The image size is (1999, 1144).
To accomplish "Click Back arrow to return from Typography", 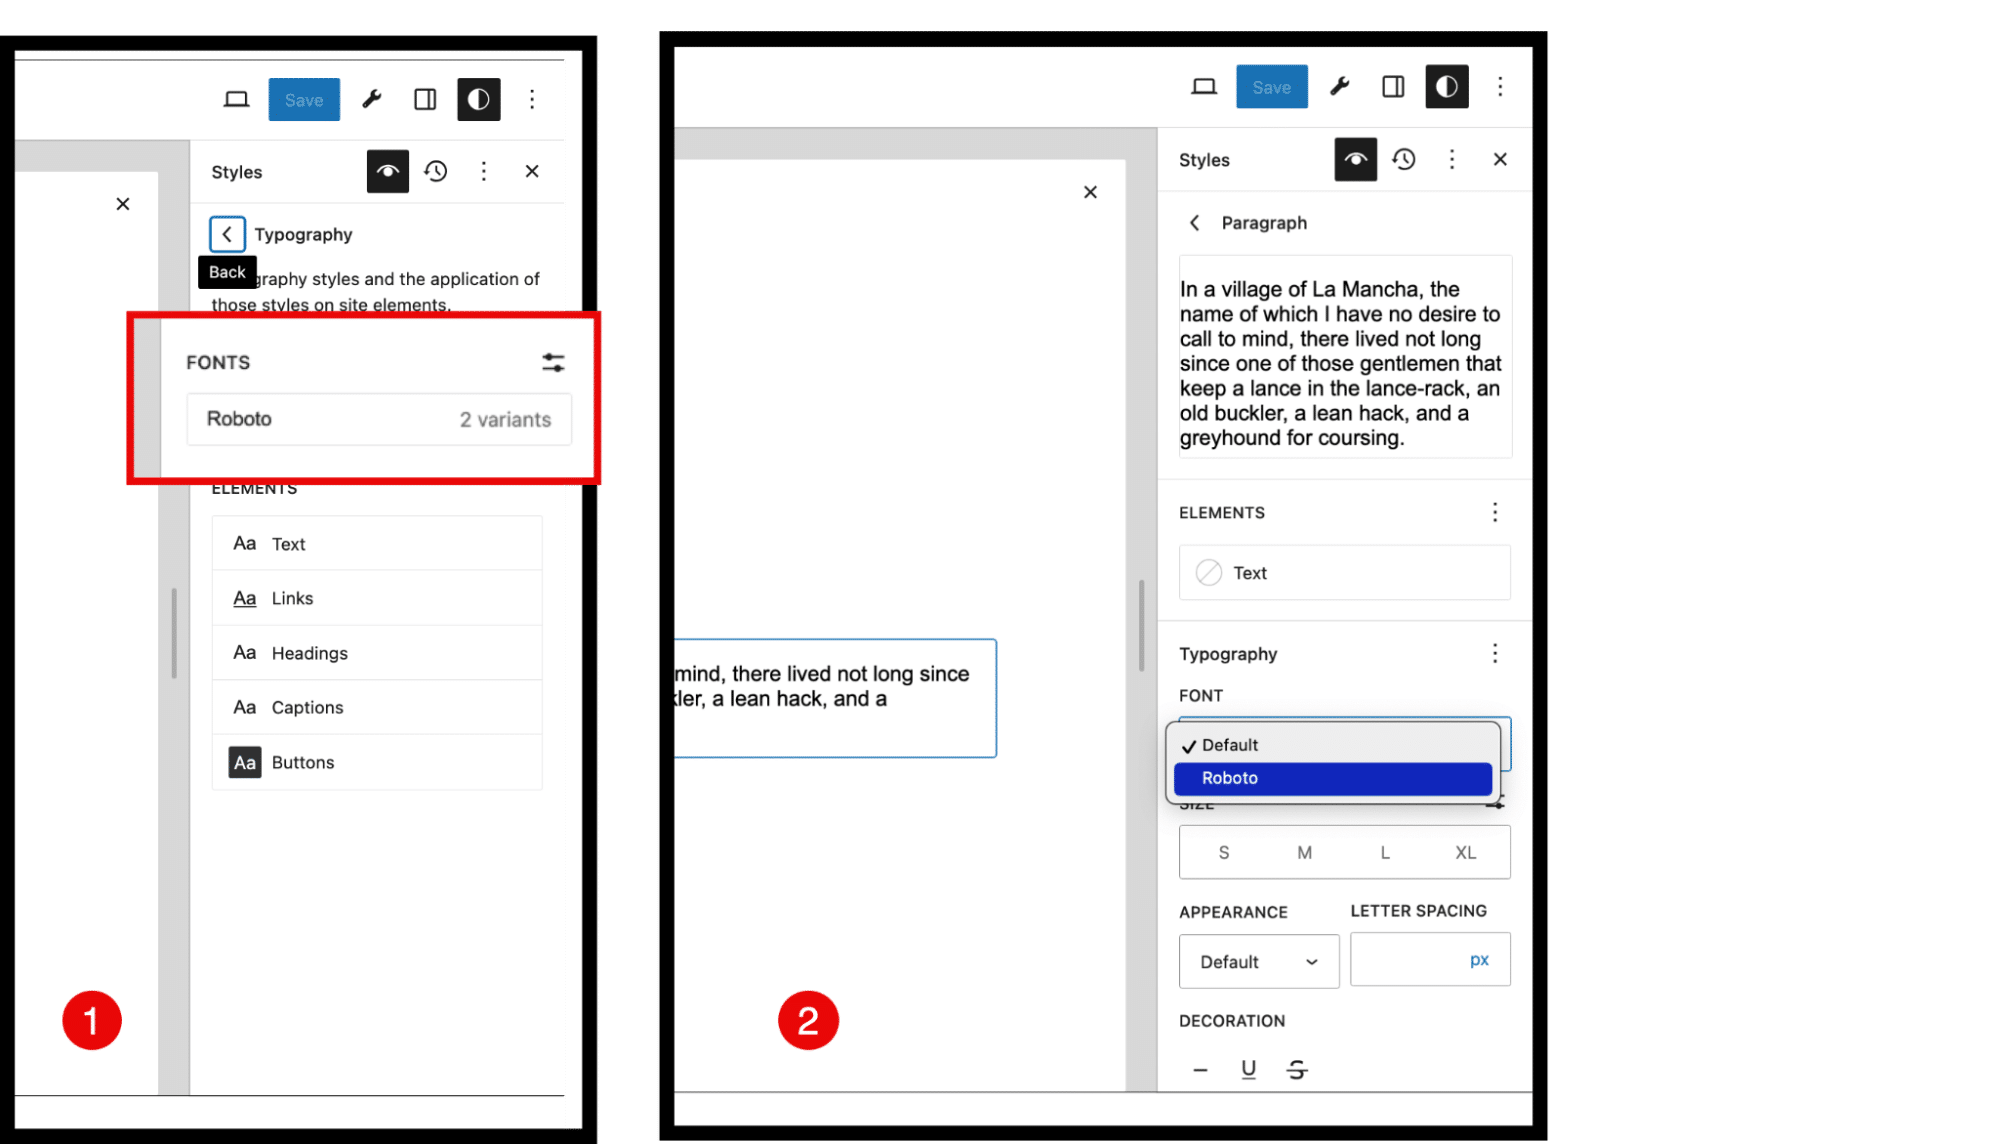I will click(224, 233).
